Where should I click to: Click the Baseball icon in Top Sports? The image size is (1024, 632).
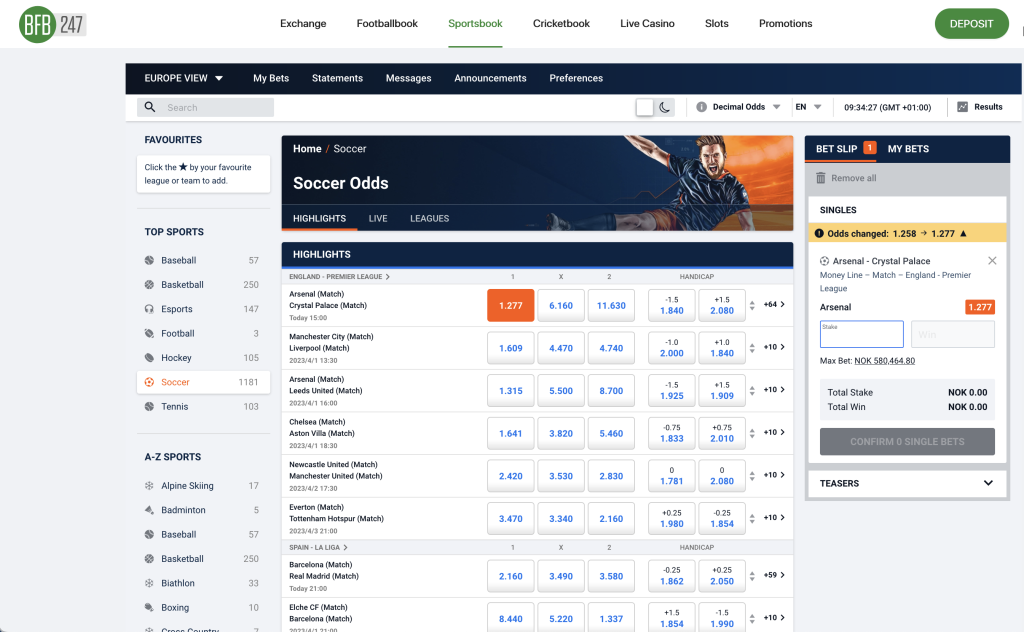pos(149,260)
